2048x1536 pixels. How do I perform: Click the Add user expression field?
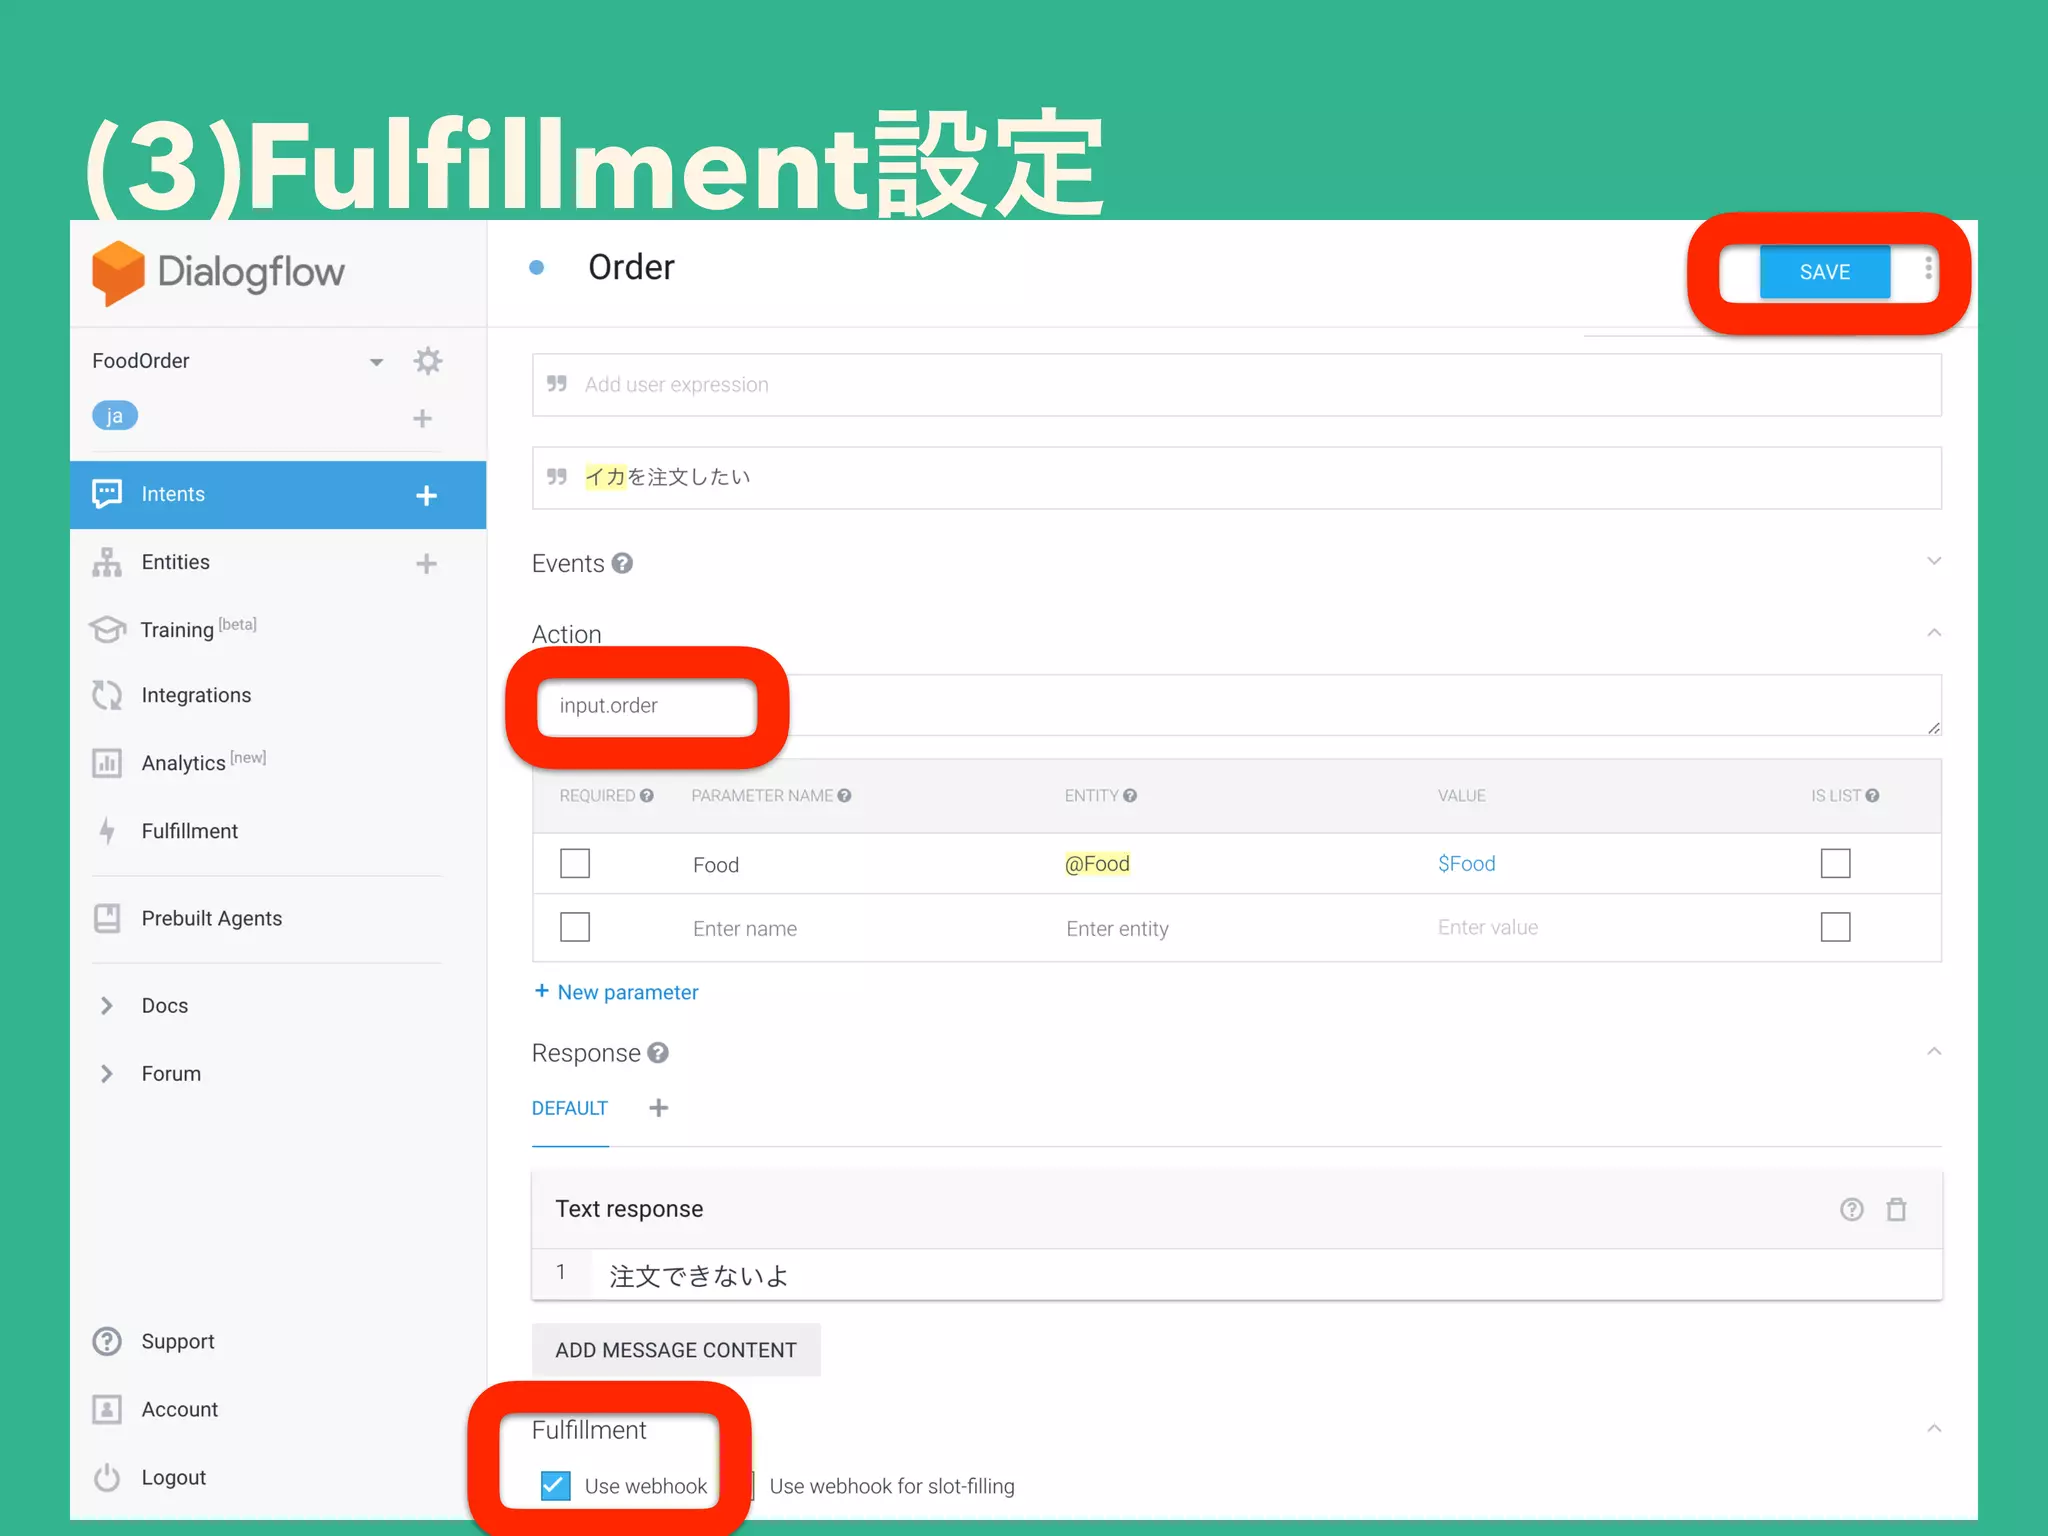[1237, 385]
